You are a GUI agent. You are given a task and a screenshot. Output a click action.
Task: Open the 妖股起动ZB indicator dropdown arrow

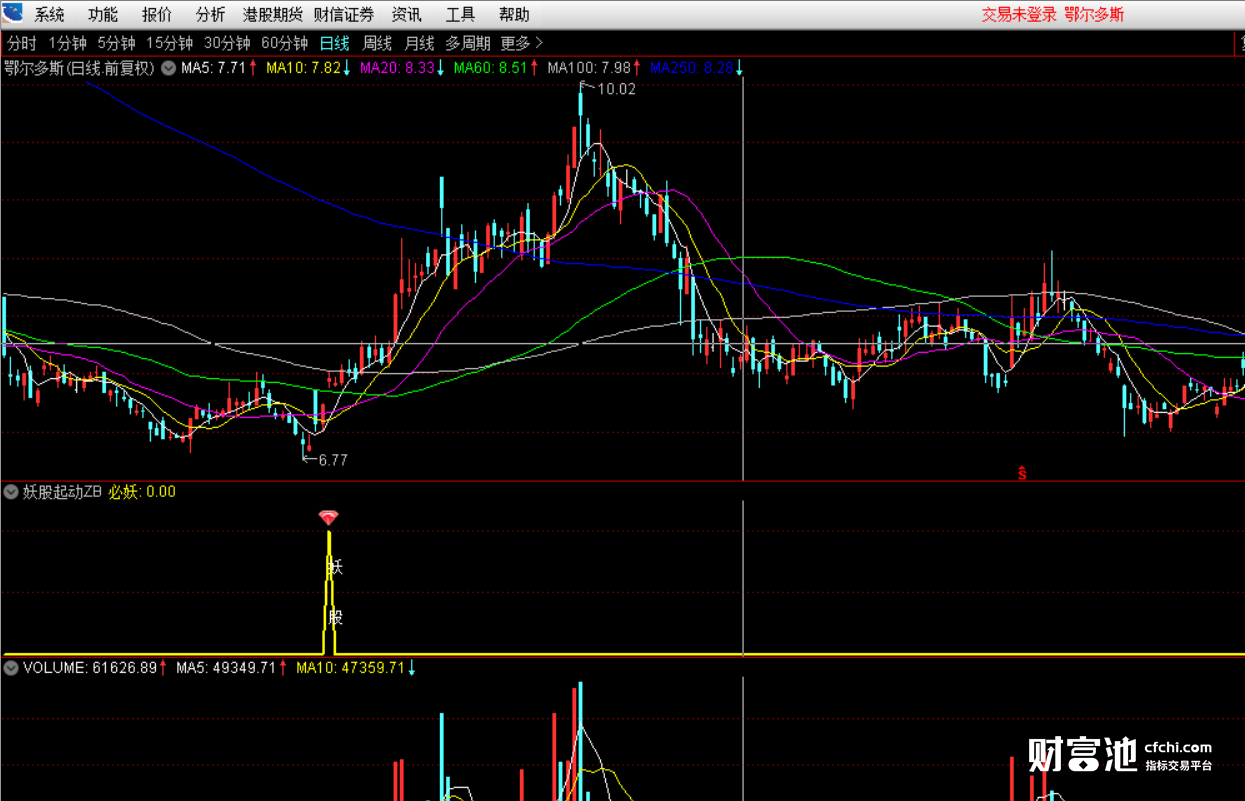pos(11,491)
